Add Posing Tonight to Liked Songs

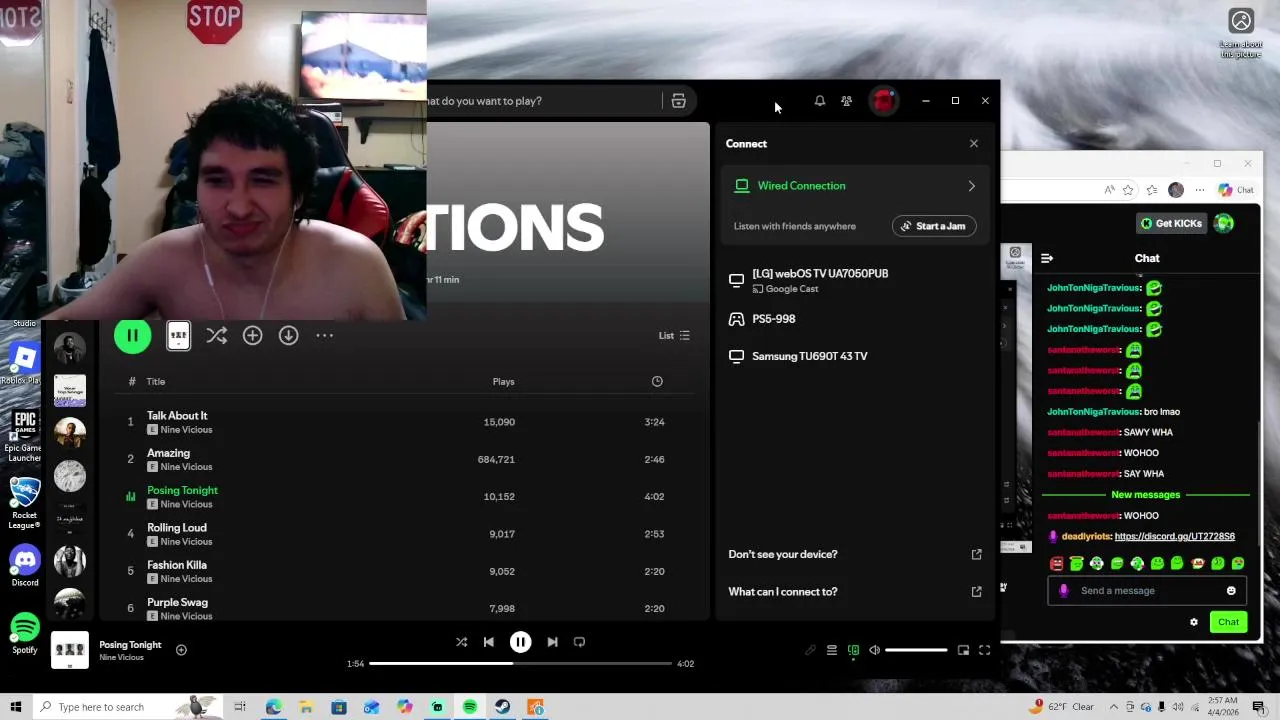point(181,650)
